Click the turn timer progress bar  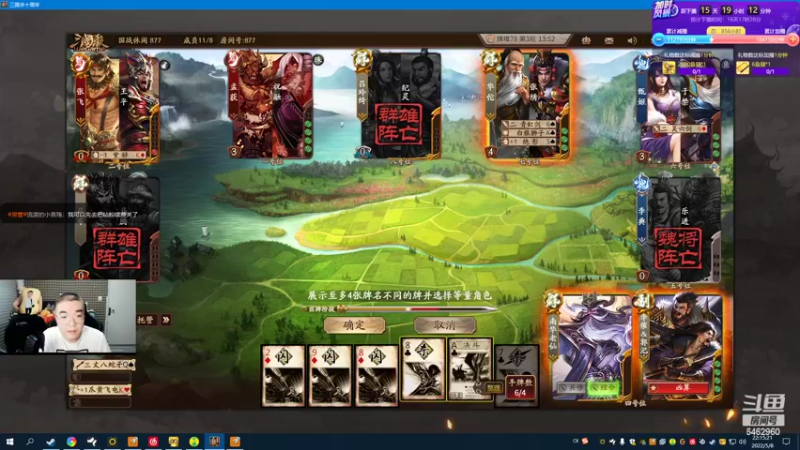tap(401, 309)
